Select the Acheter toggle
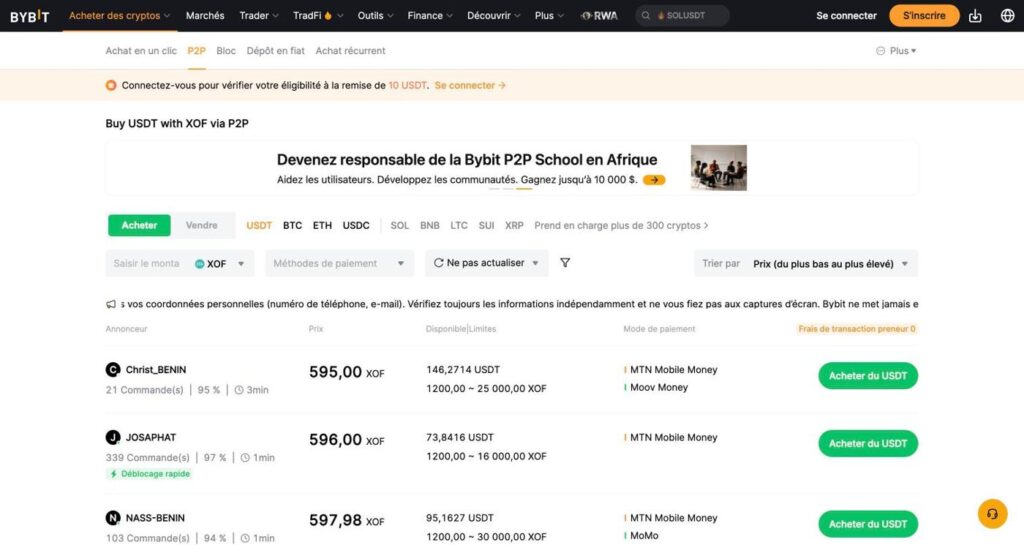 click(139, 225)
